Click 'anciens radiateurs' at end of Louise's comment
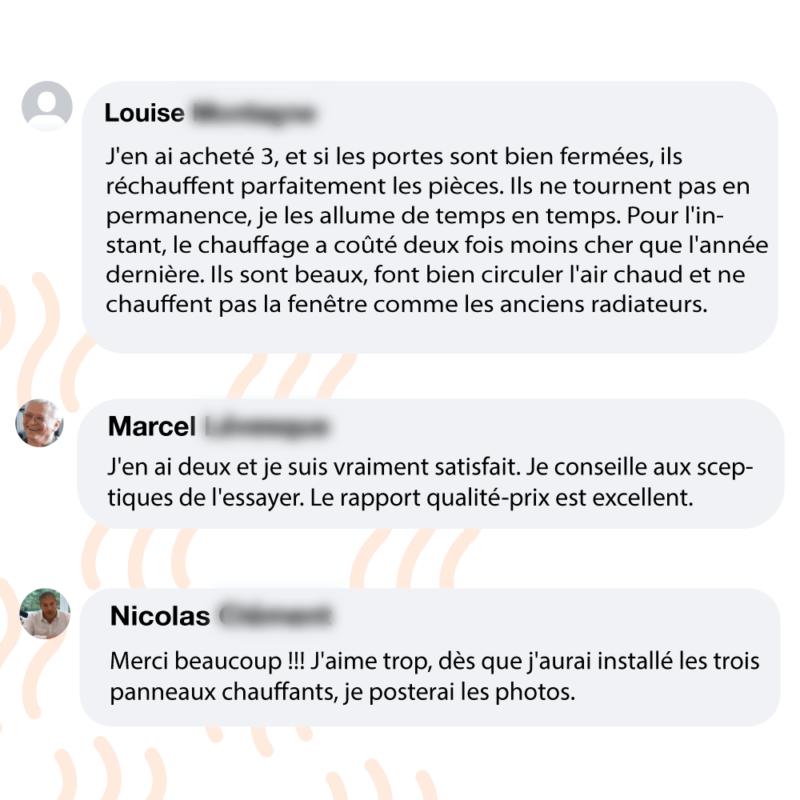800x800 pixels. pos(604,305)
